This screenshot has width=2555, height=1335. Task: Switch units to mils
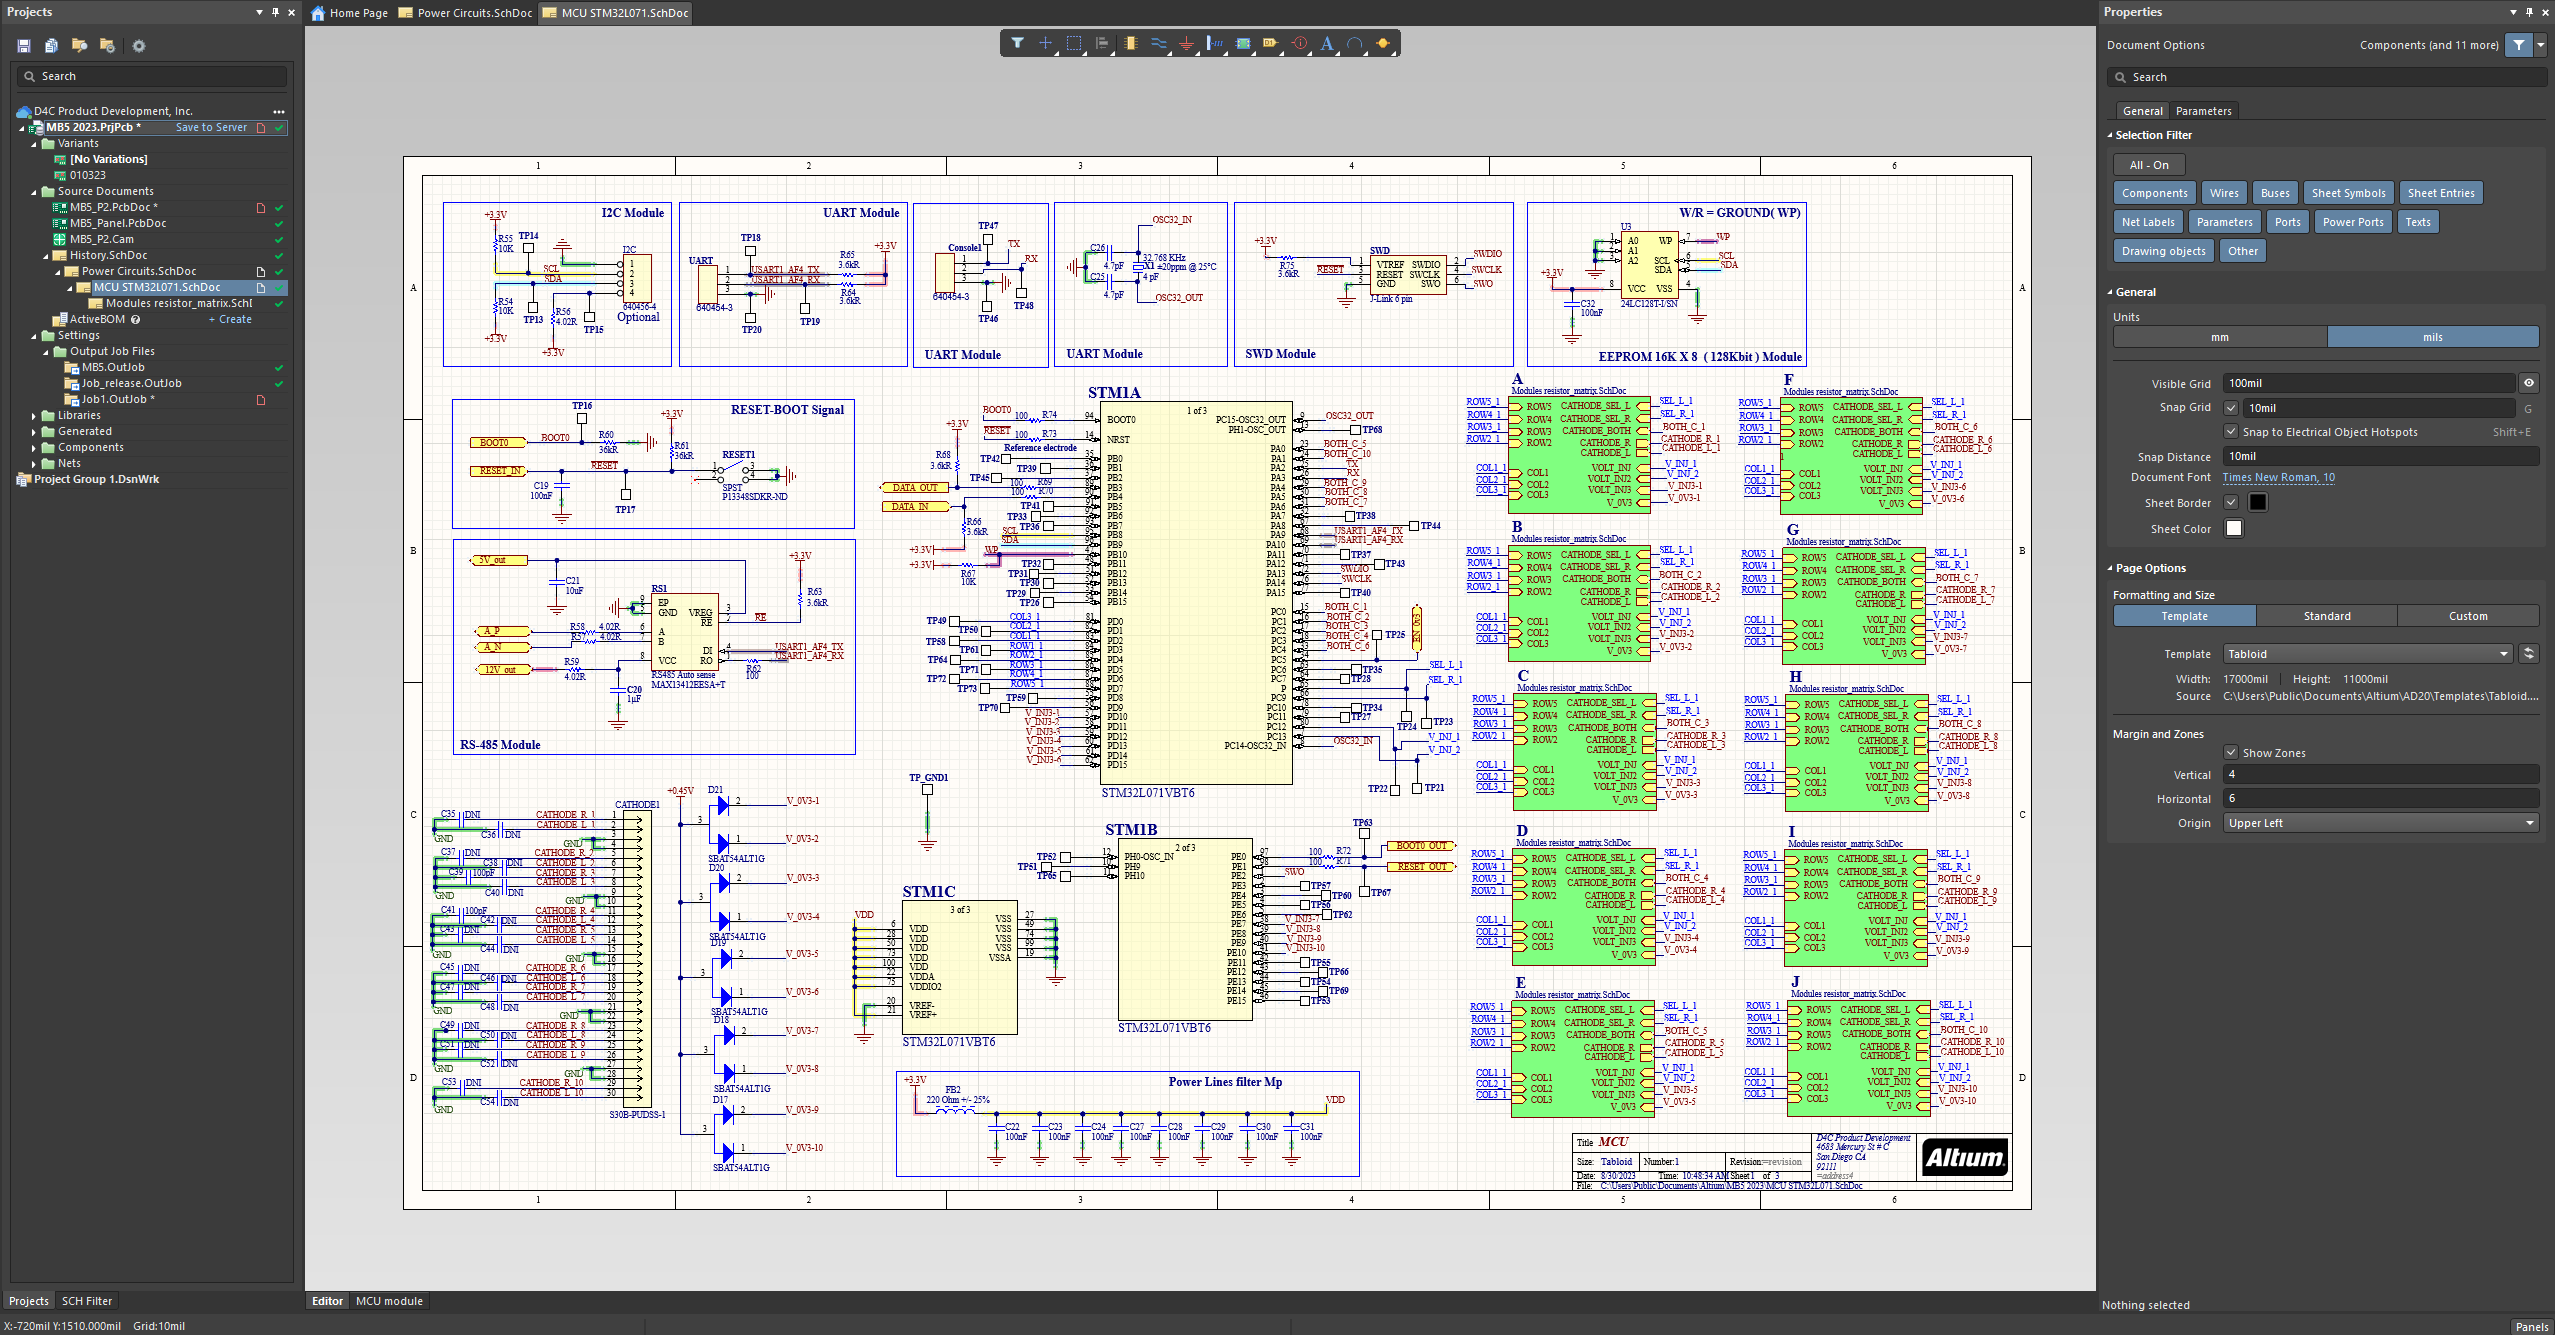[x=2433, y=337]
